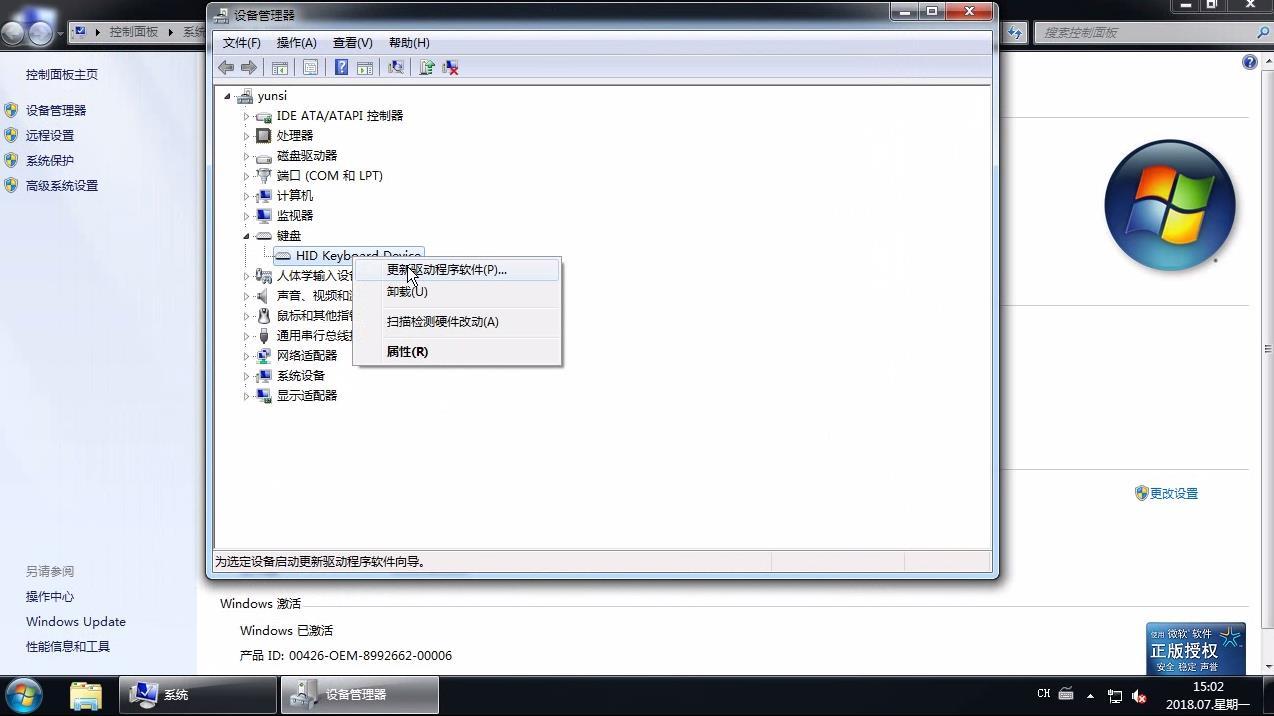Click the shield icon beside 远程设置
Screen dimensions: 1274x716
[x=11, y=135]
